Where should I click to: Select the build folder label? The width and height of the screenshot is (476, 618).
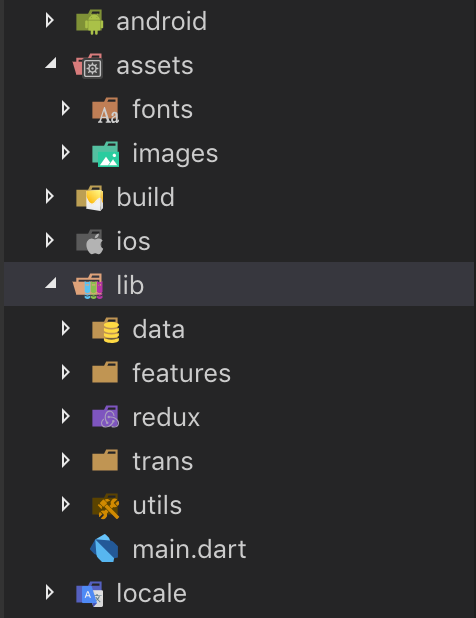145,197
